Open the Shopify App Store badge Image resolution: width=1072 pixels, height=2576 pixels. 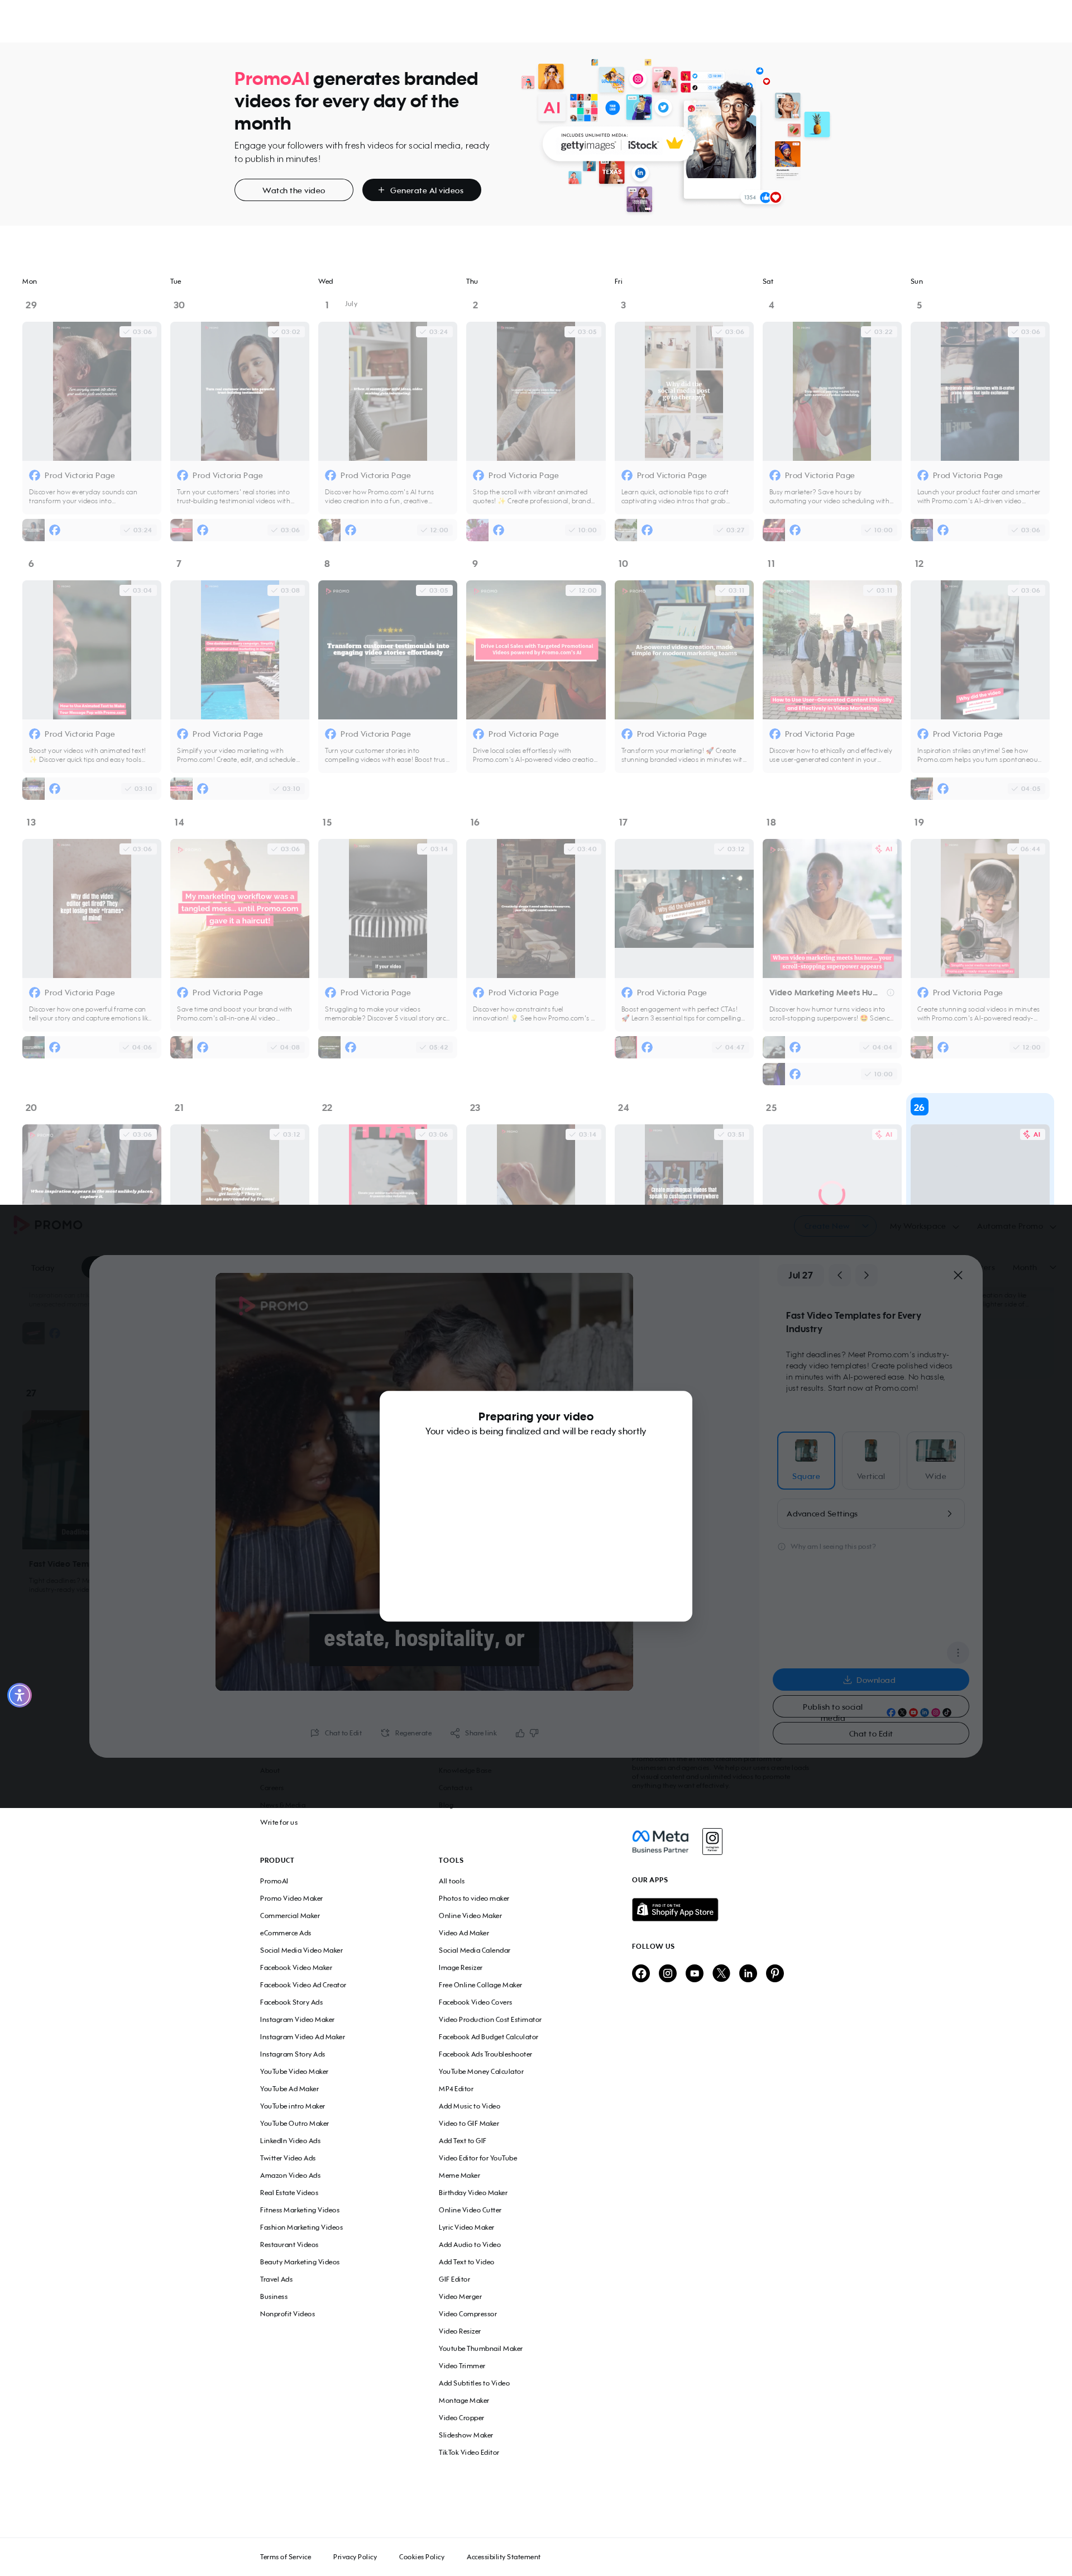coord(675,1910)
